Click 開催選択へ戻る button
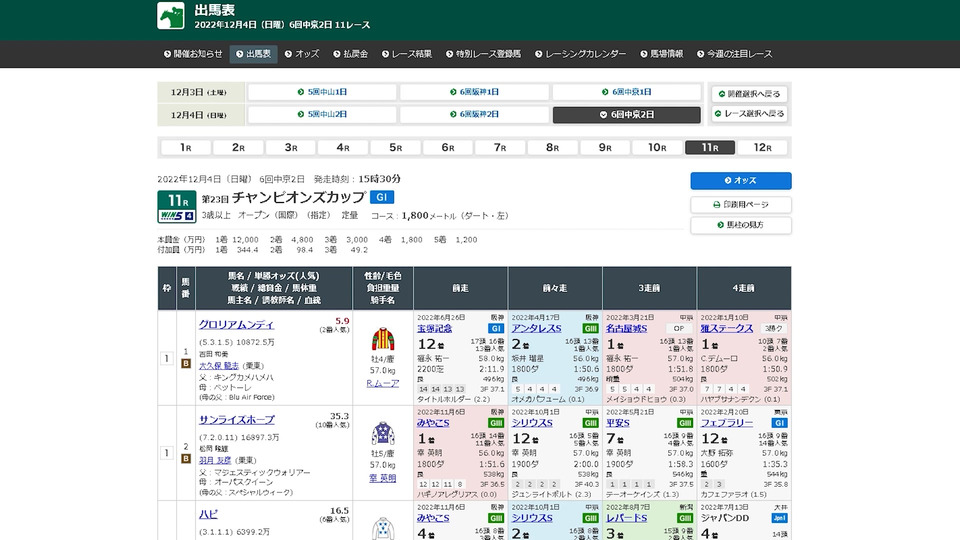 click(x=749, y=94)
